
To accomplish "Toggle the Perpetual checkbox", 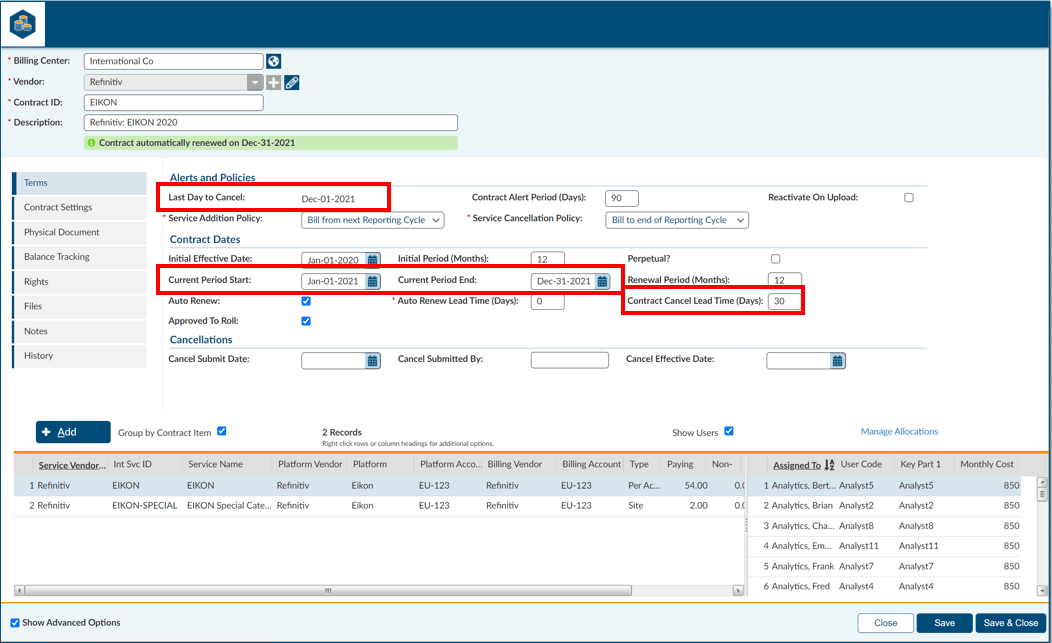I will pos(776,258).
